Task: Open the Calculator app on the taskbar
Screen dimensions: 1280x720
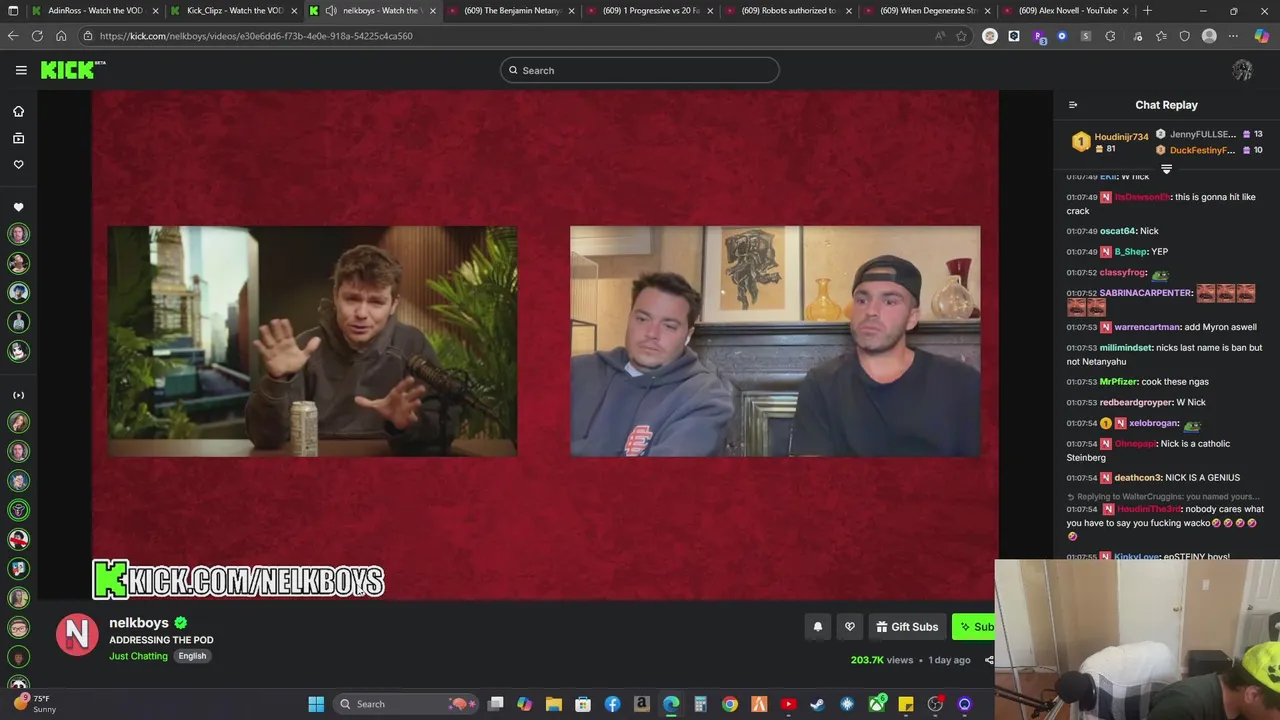Action: 700,704
